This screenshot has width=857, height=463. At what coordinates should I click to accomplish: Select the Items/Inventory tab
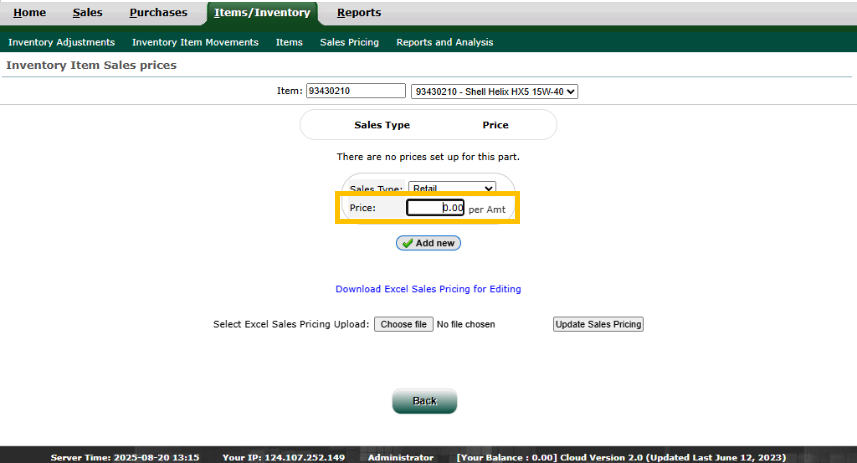click(262, 13)
